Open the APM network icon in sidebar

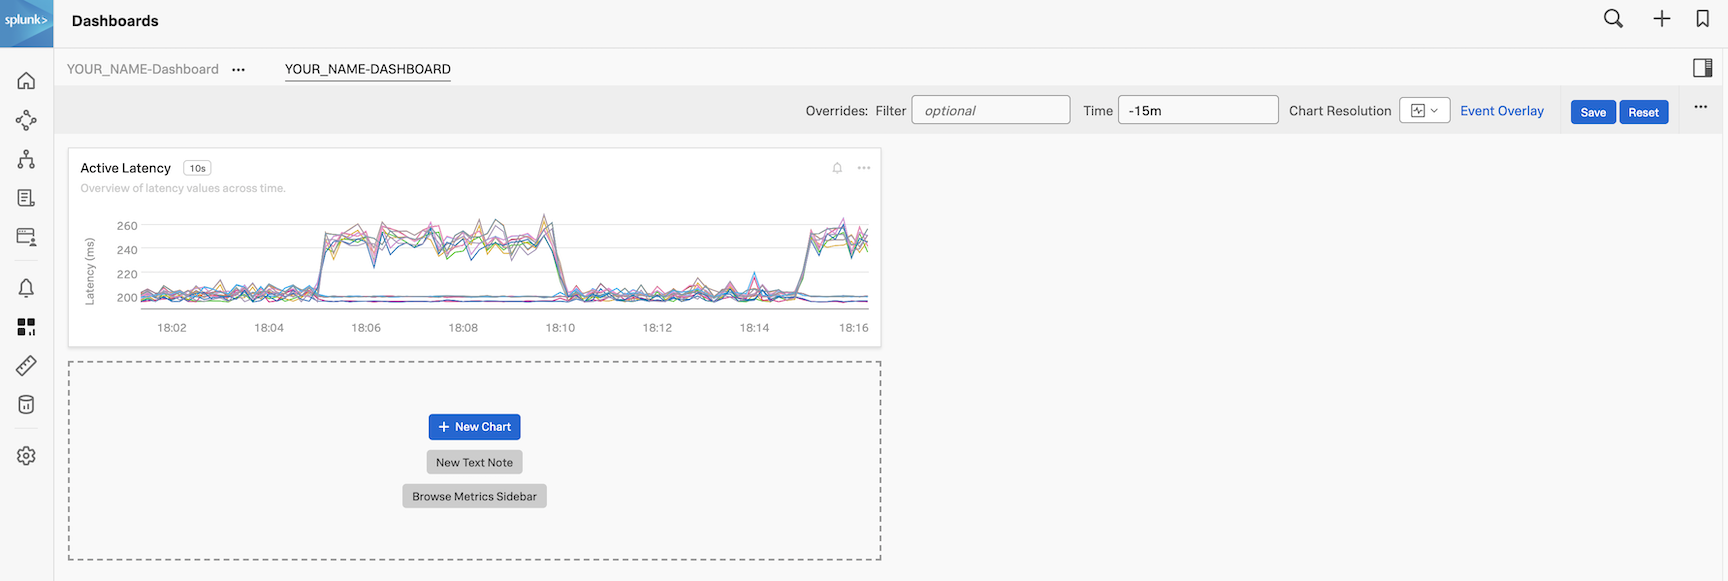(x=26, y=121)
